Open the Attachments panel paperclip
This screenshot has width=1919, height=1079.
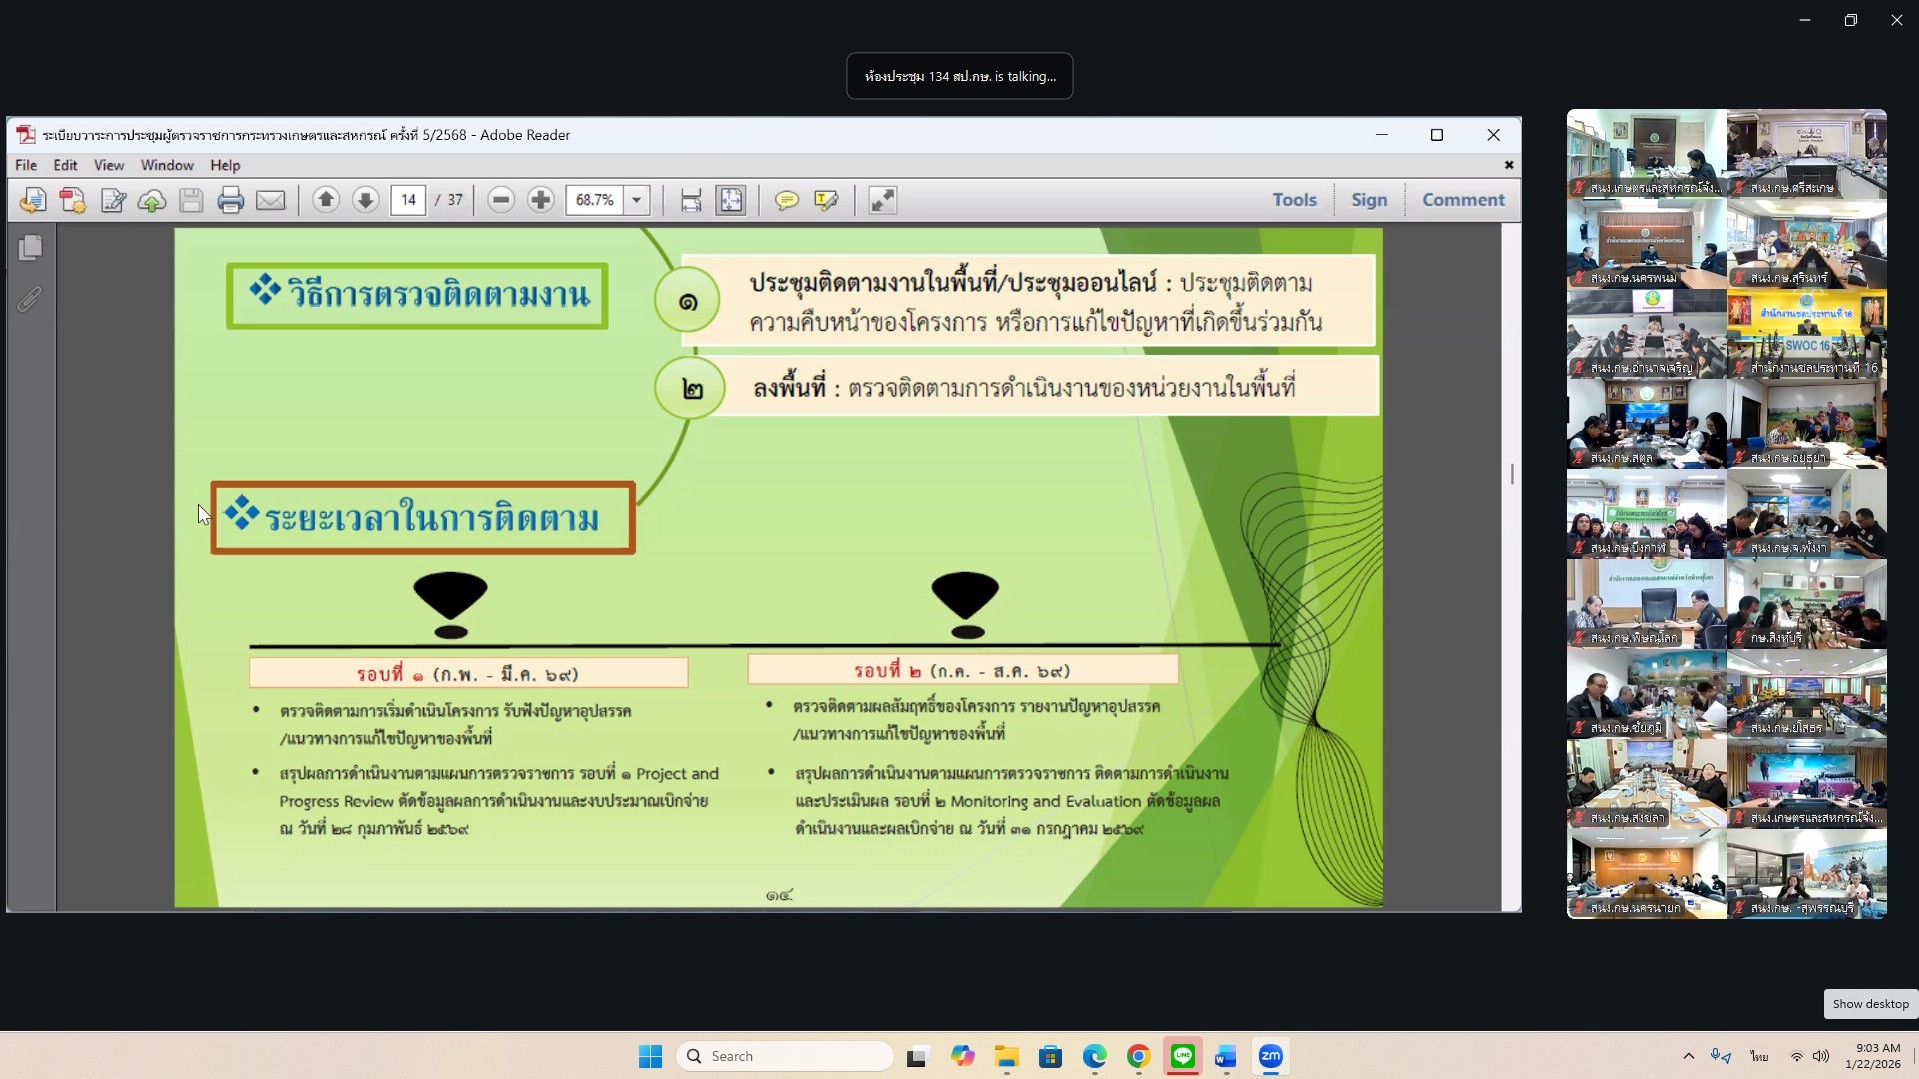[x=31, y=298]
